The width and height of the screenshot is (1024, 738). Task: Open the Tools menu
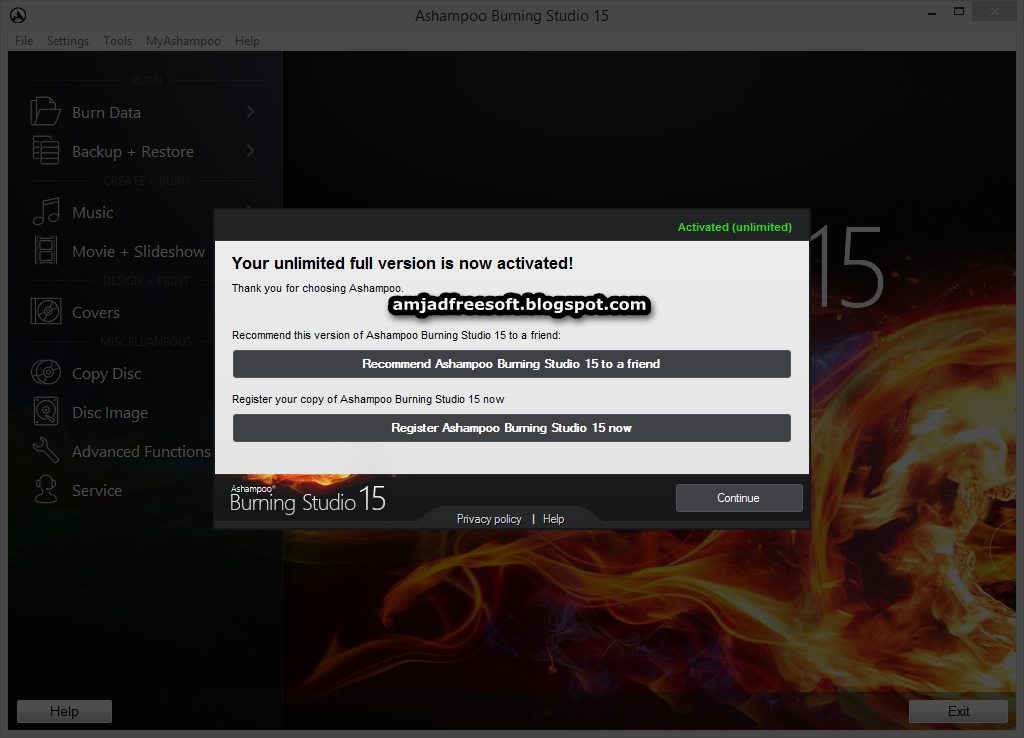tap(118, 40)
